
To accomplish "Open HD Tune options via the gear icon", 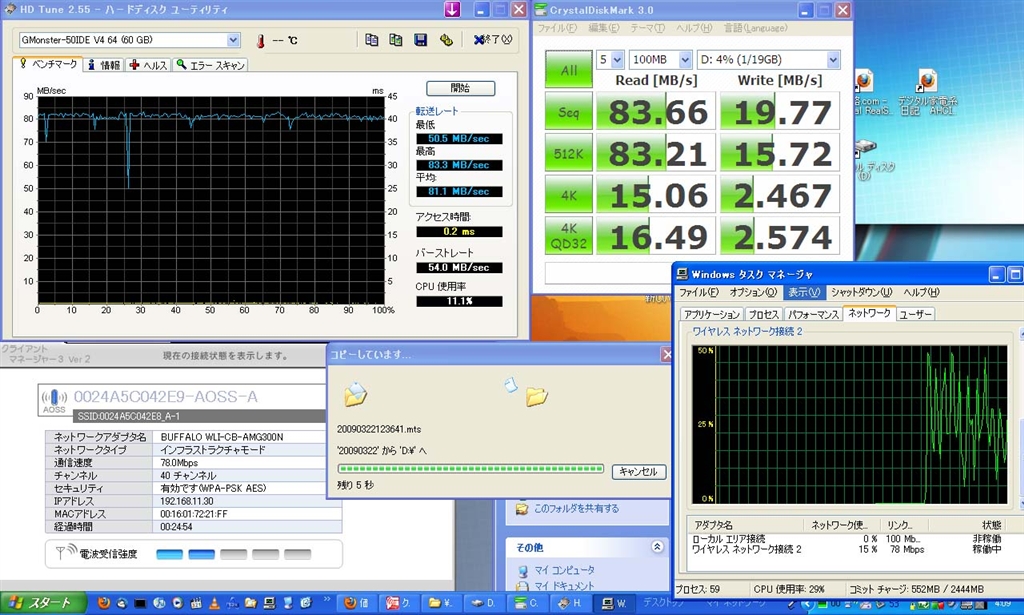I will (x=446, y=40).
